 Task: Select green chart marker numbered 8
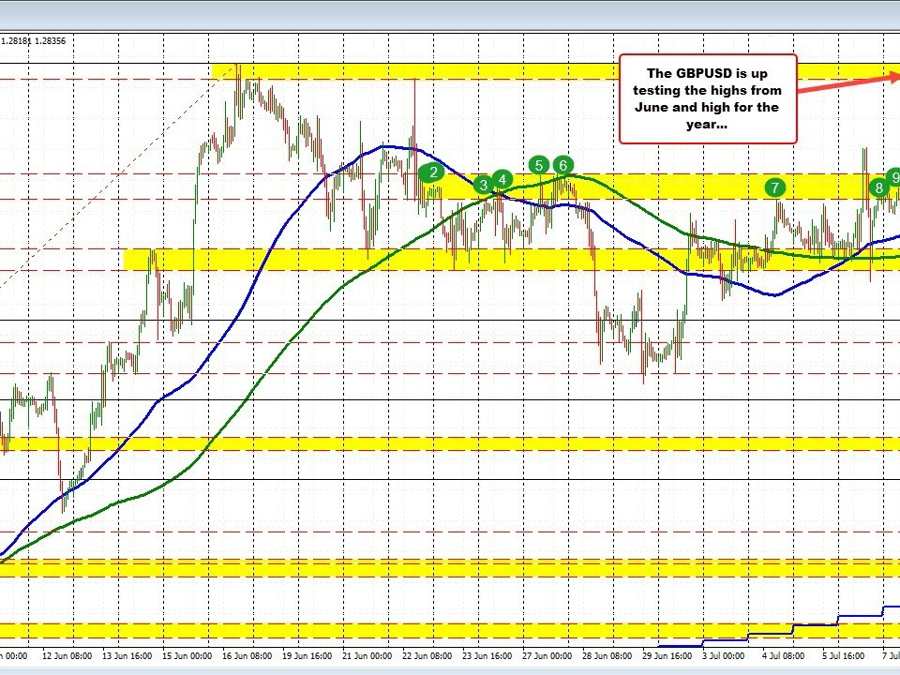879,187
